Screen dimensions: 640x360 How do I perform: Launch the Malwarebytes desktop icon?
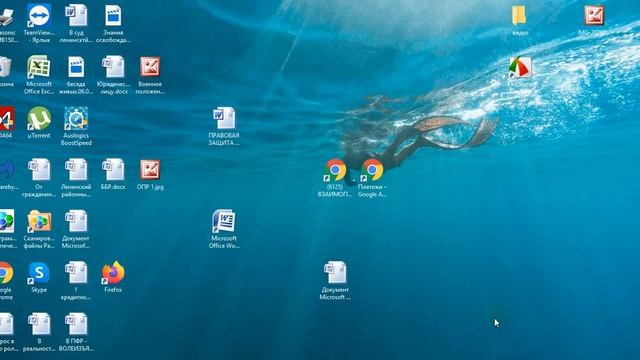coord(7,170)
